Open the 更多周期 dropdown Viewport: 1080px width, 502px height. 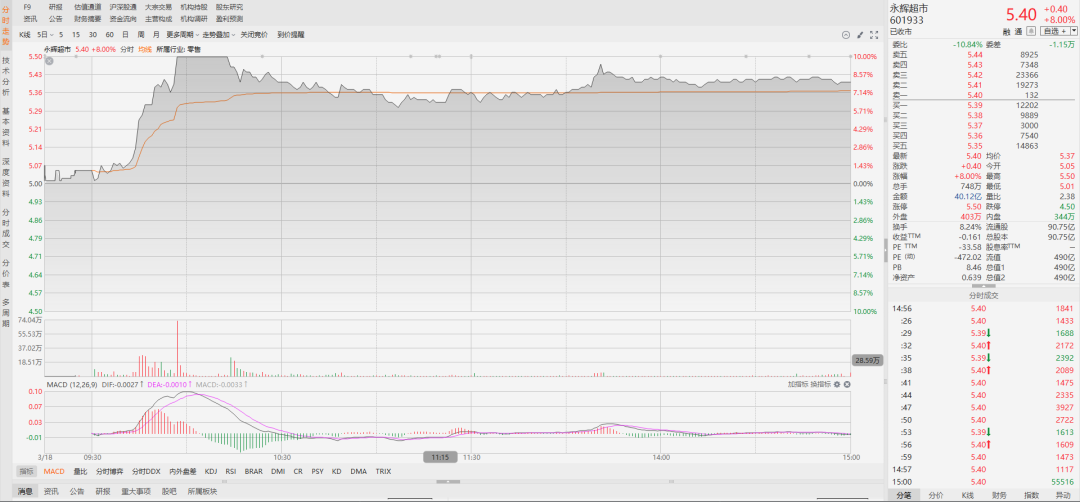183,34
